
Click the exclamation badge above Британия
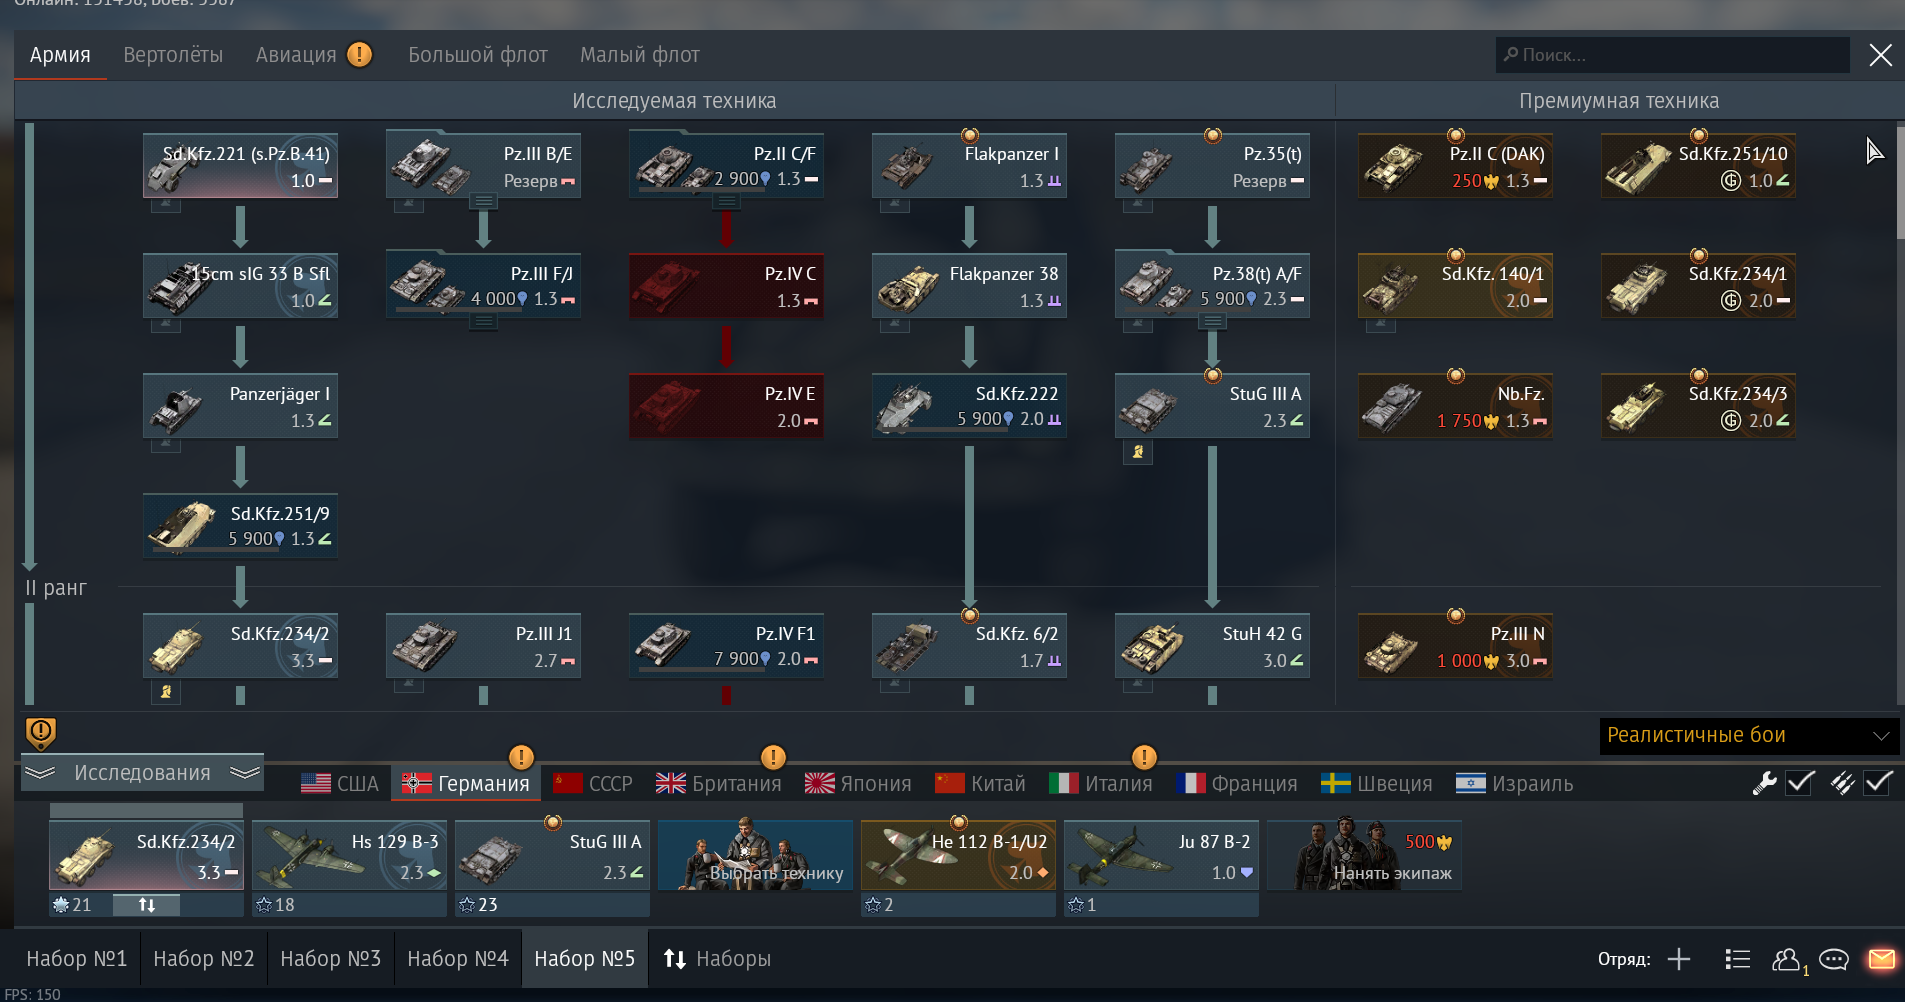[773, 757]
